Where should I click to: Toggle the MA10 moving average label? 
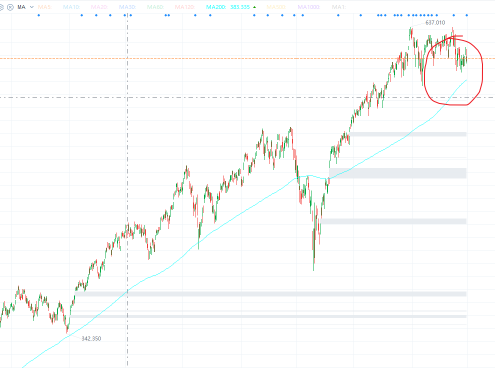click(71, 7)
